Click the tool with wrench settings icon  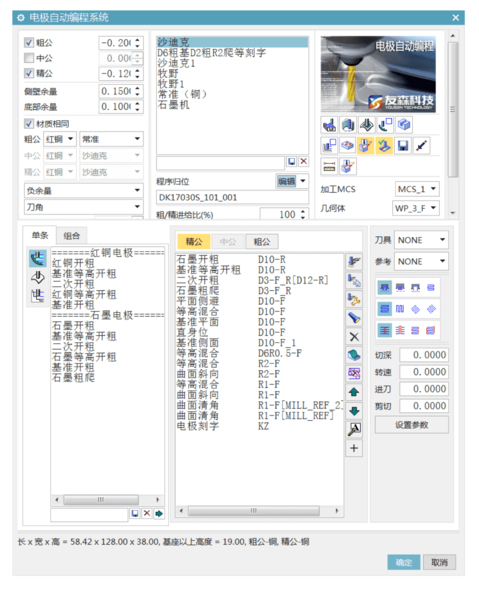click(354, 299)
